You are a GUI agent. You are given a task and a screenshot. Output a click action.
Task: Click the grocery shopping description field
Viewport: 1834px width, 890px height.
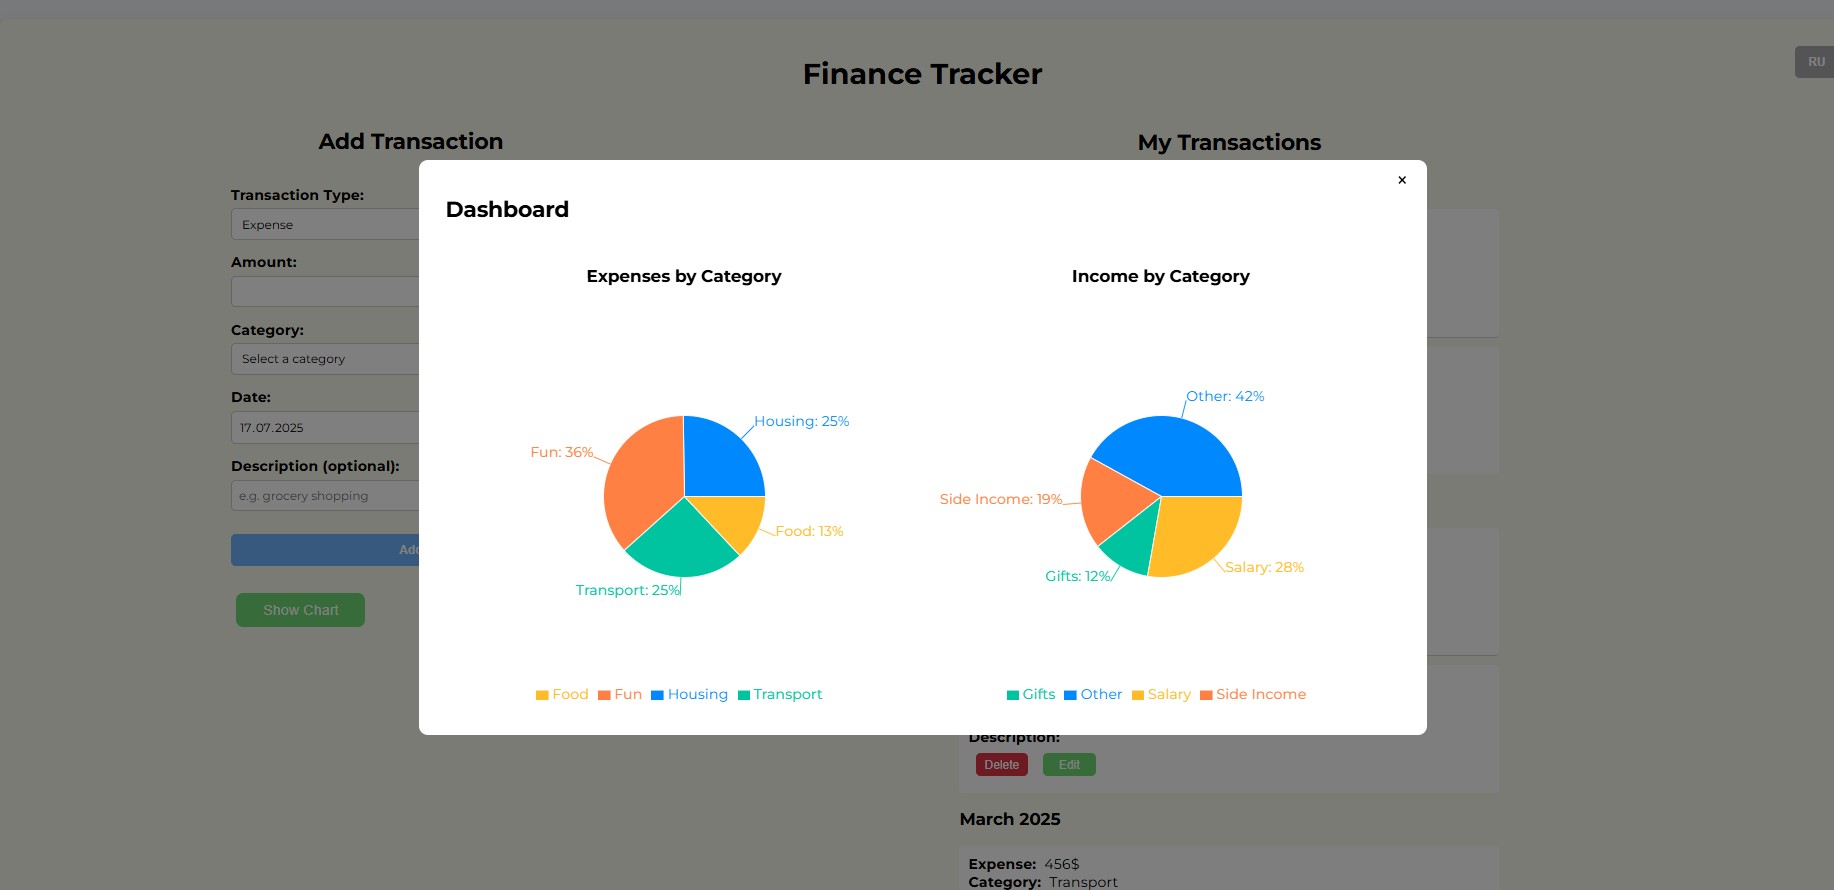coord(330,495)
